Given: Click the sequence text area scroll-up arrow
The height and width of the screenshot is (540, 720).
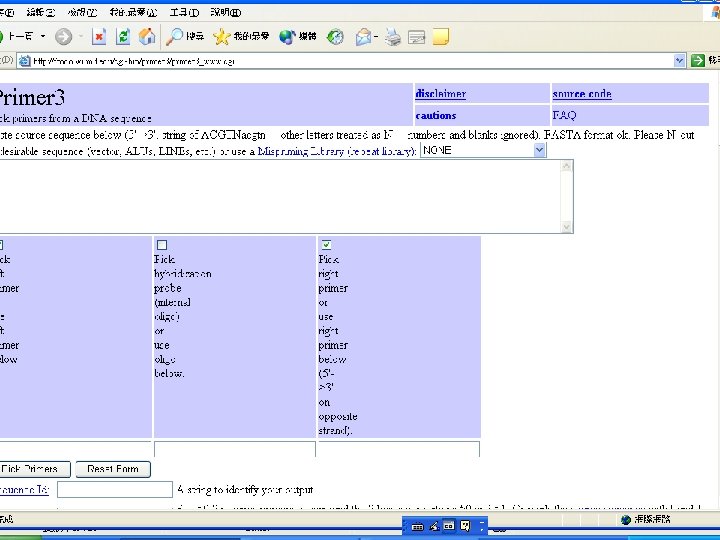Looking at the screenshot, I should pyautogui.click(x=567, y=166).
